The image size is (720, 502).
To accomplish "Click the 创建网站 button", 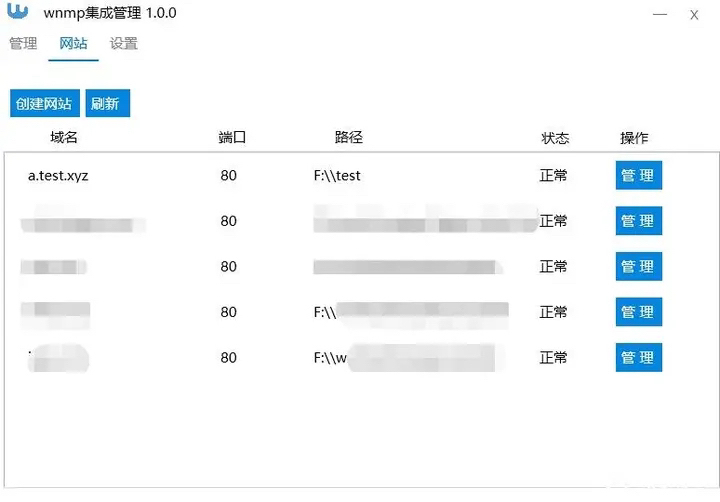I will 45,103.
